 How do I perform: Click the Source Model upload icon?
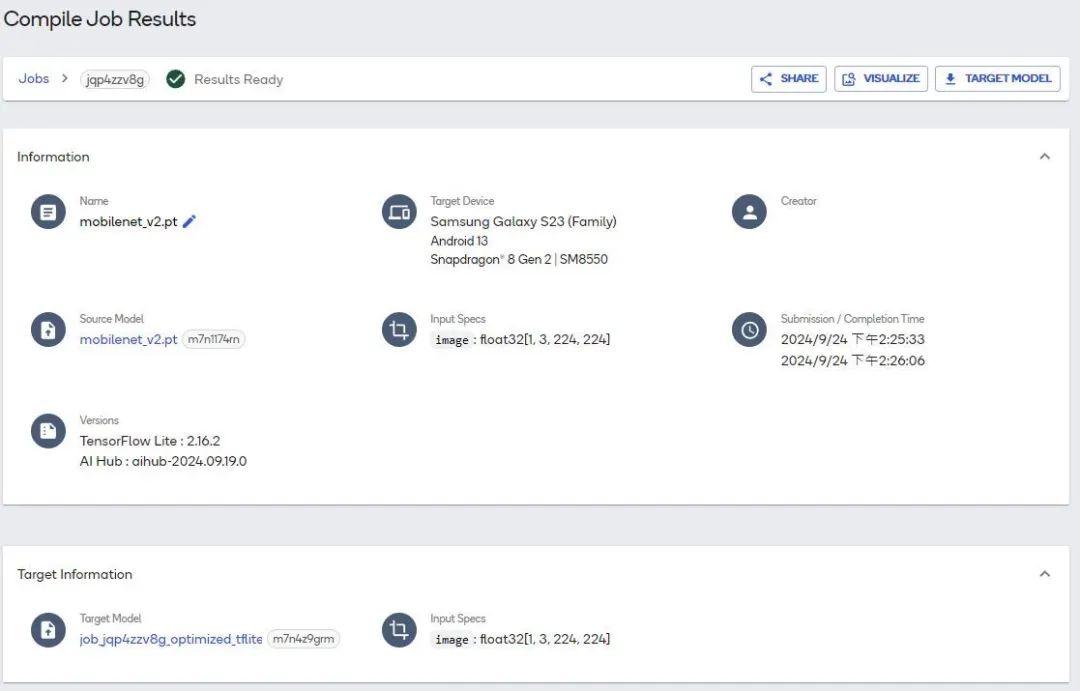pyautogui.click(x=48, y=330)
